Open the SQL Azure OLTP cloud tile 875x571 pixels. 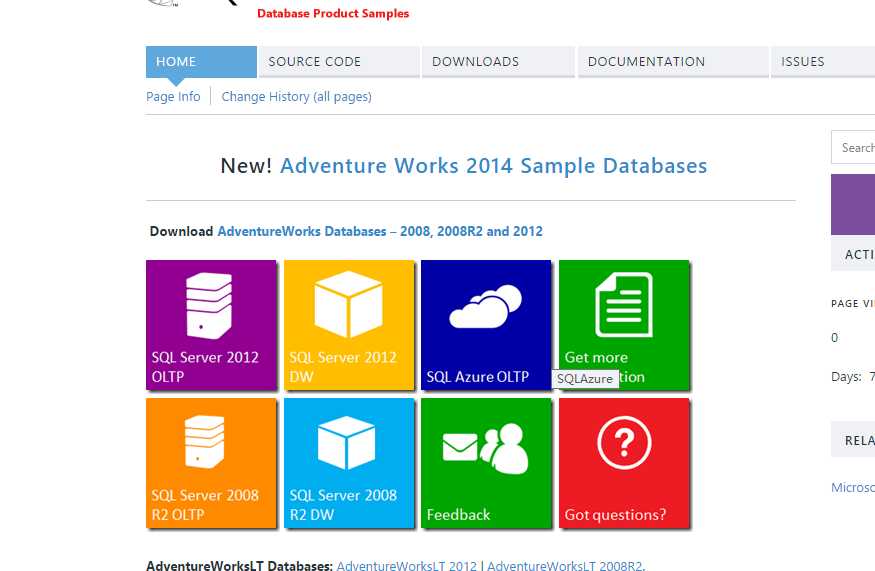486,325
